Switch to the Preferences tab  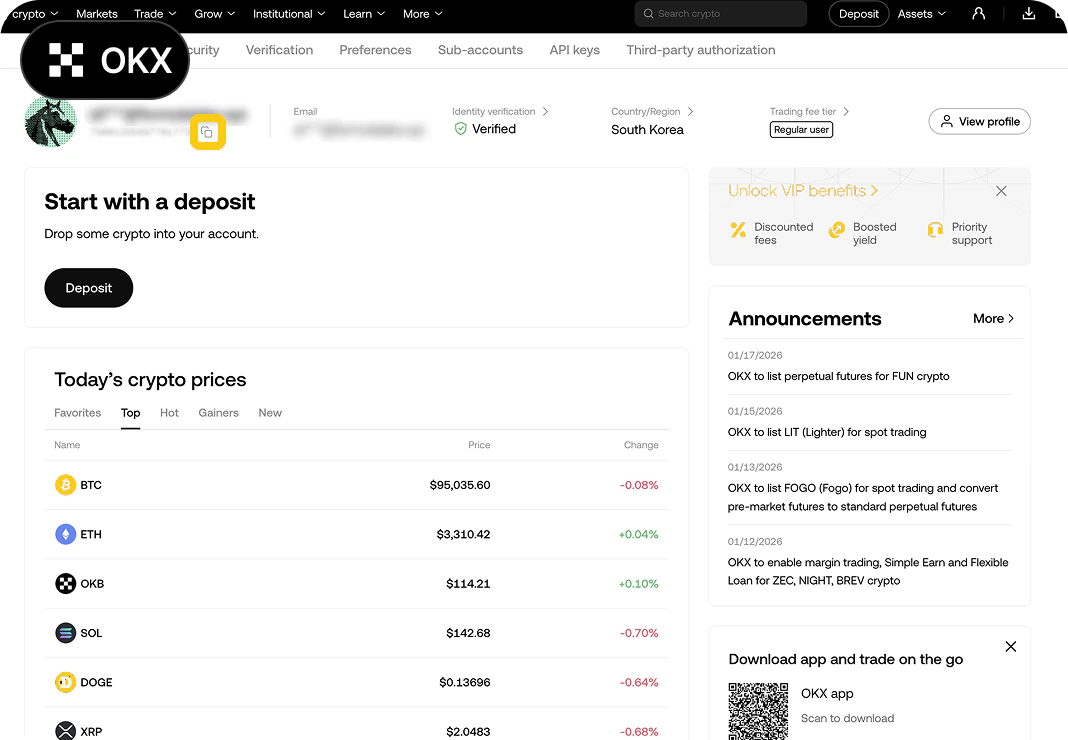pos(375,50)
